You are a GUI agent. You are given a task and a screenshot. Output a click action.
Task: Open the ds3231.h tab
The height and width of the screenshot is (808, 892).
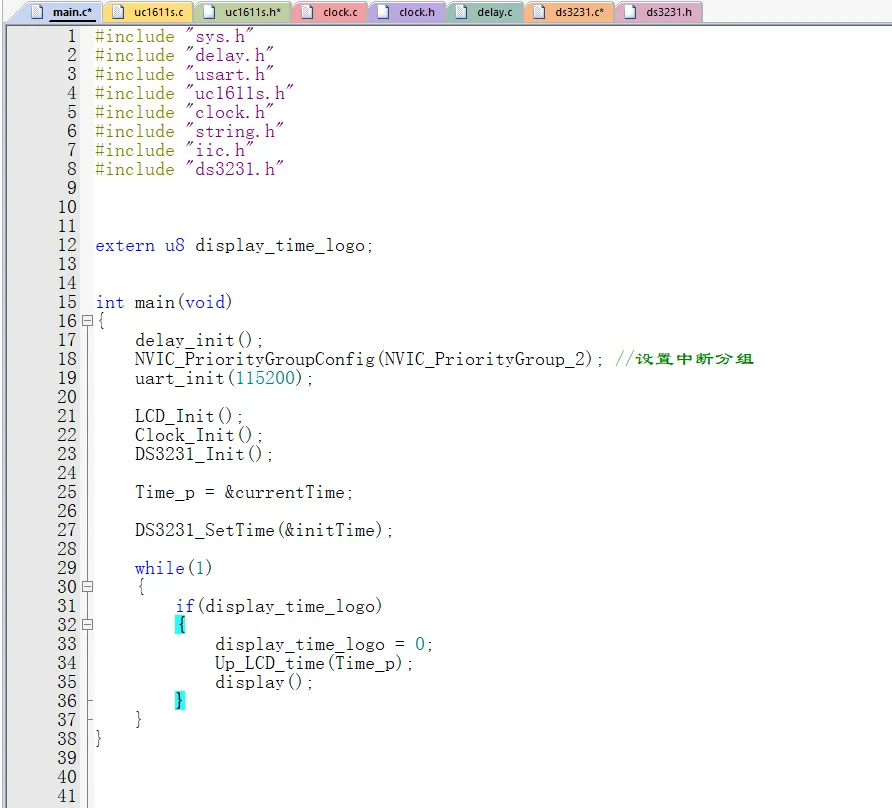[659, 12]
